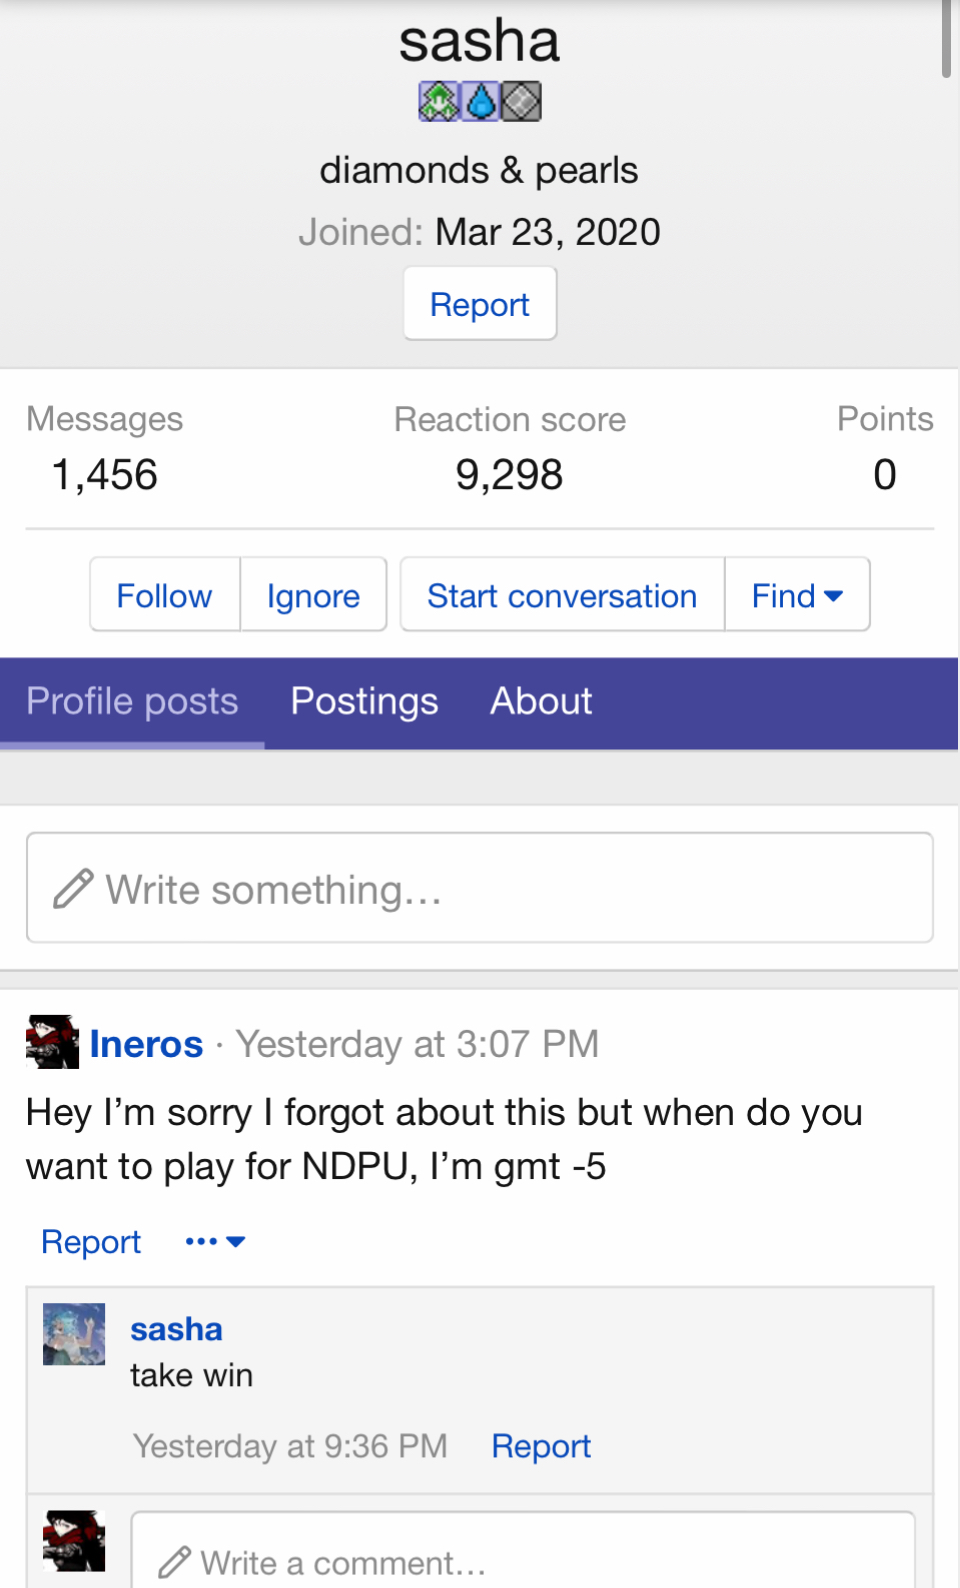This screenshot has width=960, height=1588.
Task: Report the post by Ineros
Action: pos(91,1242)
